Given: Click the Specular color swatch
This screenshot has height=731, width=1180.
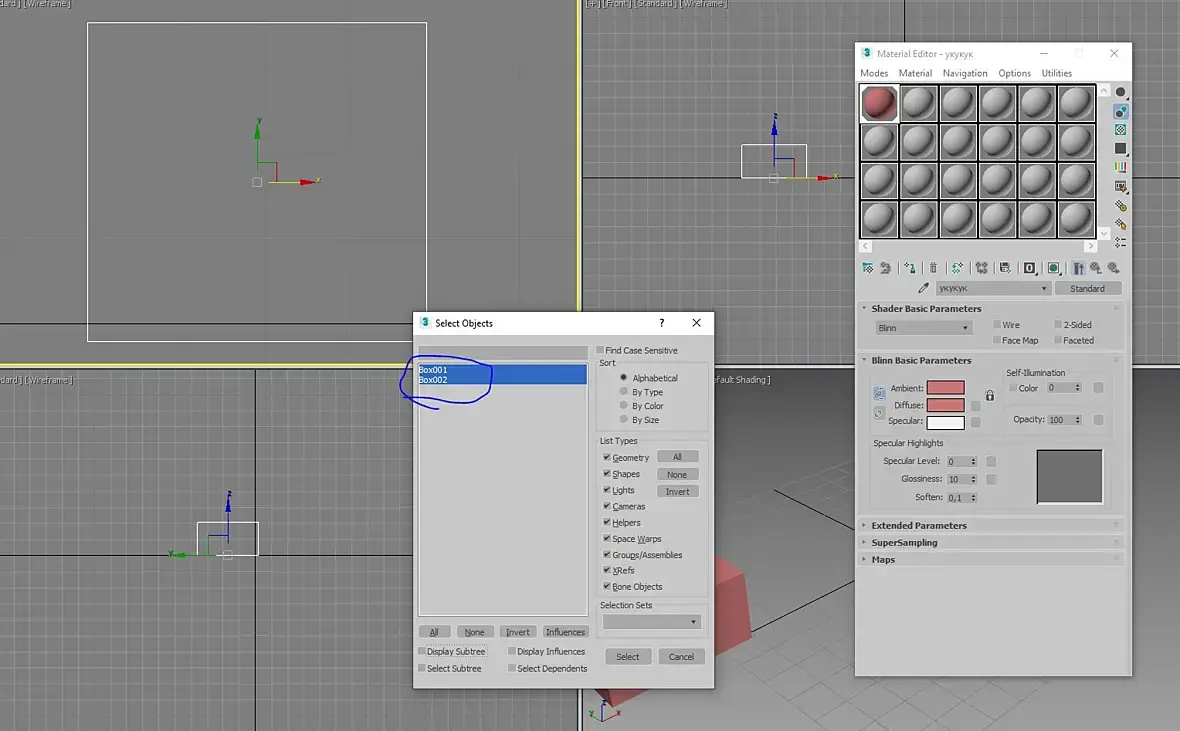Looking at the screenshot, I should click(945, 422).
